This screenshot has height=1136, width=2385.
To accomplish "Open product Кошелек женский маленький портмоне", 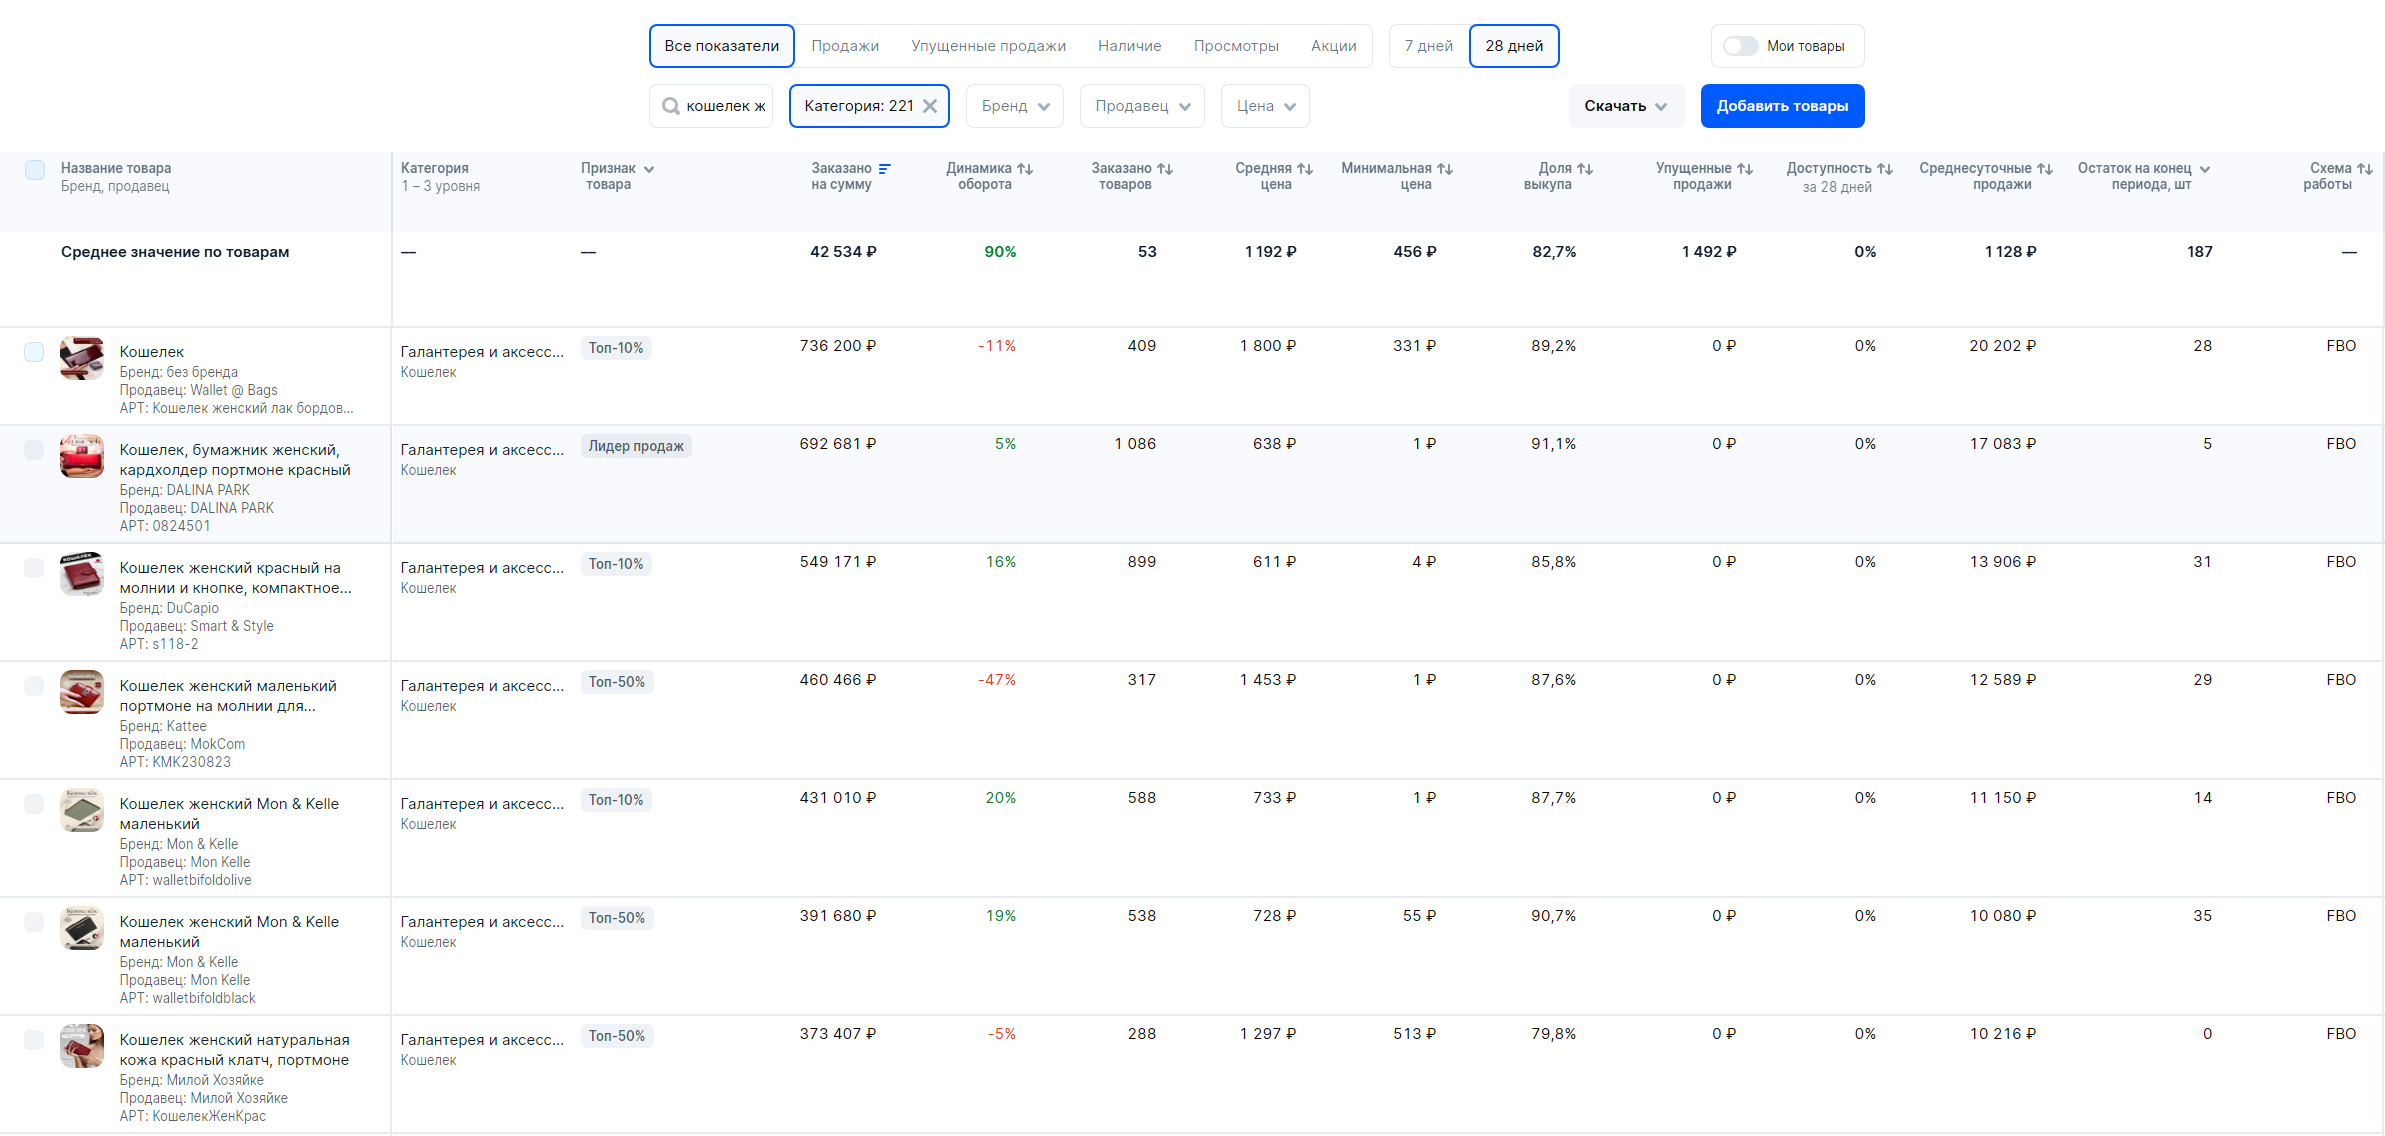I will (x=228, y=696).
